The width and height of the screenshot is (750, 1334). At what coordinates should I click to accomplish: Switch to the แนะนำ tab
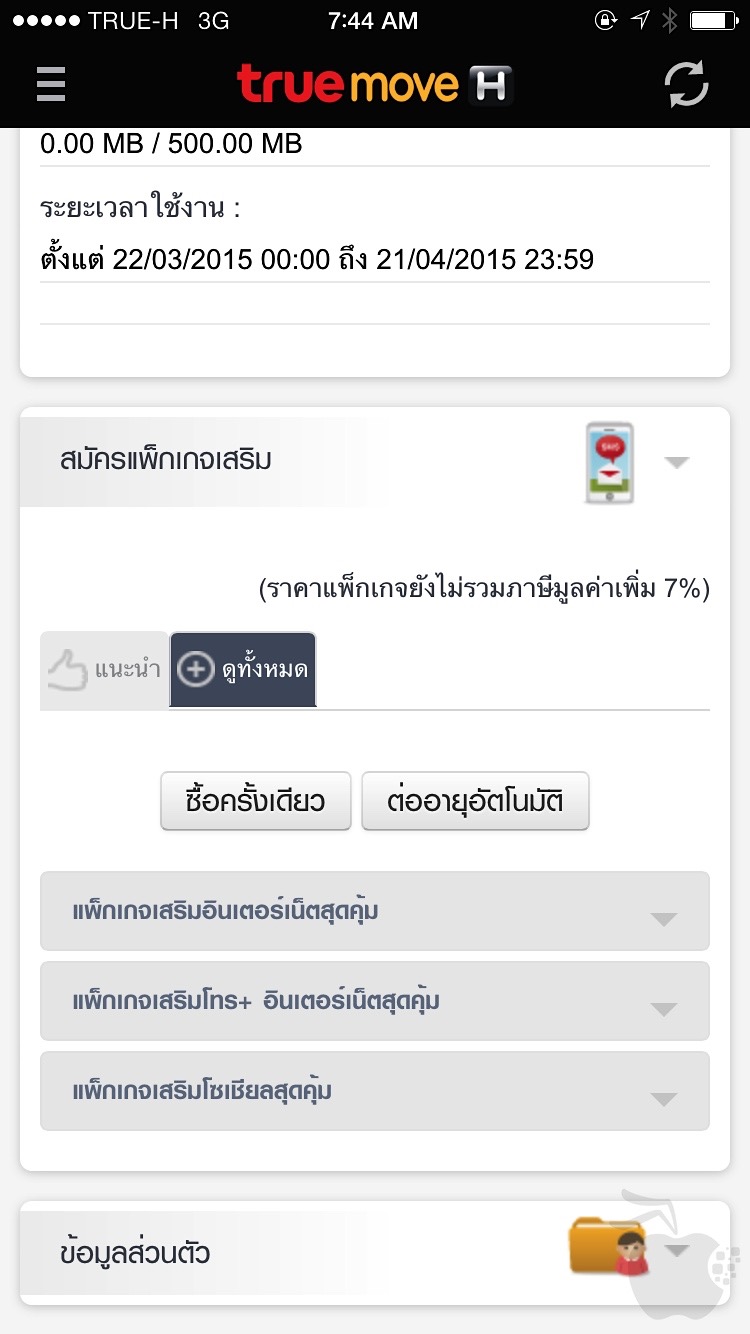click(105, 670)
